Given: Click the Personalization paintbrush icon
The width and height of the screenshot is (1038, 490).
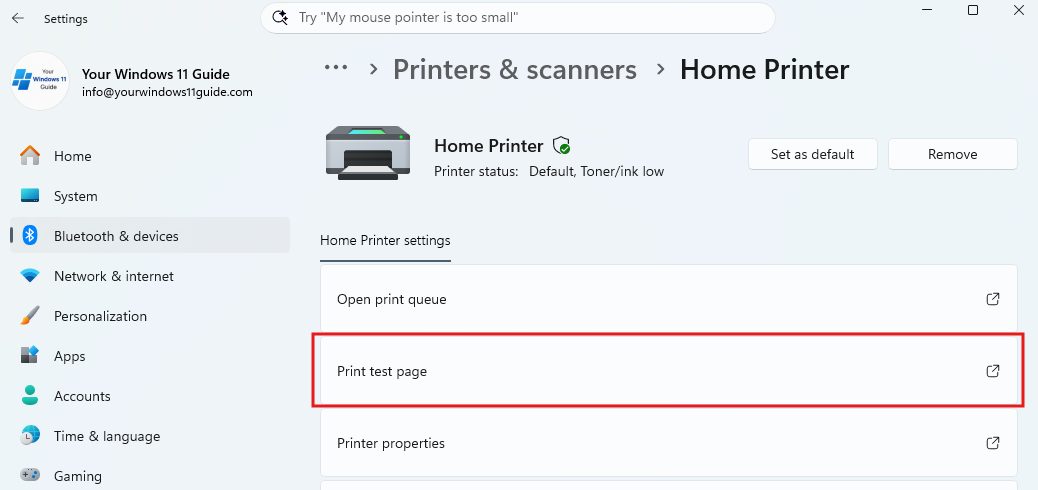Looking at the screenshot, I should coord(30,316).
